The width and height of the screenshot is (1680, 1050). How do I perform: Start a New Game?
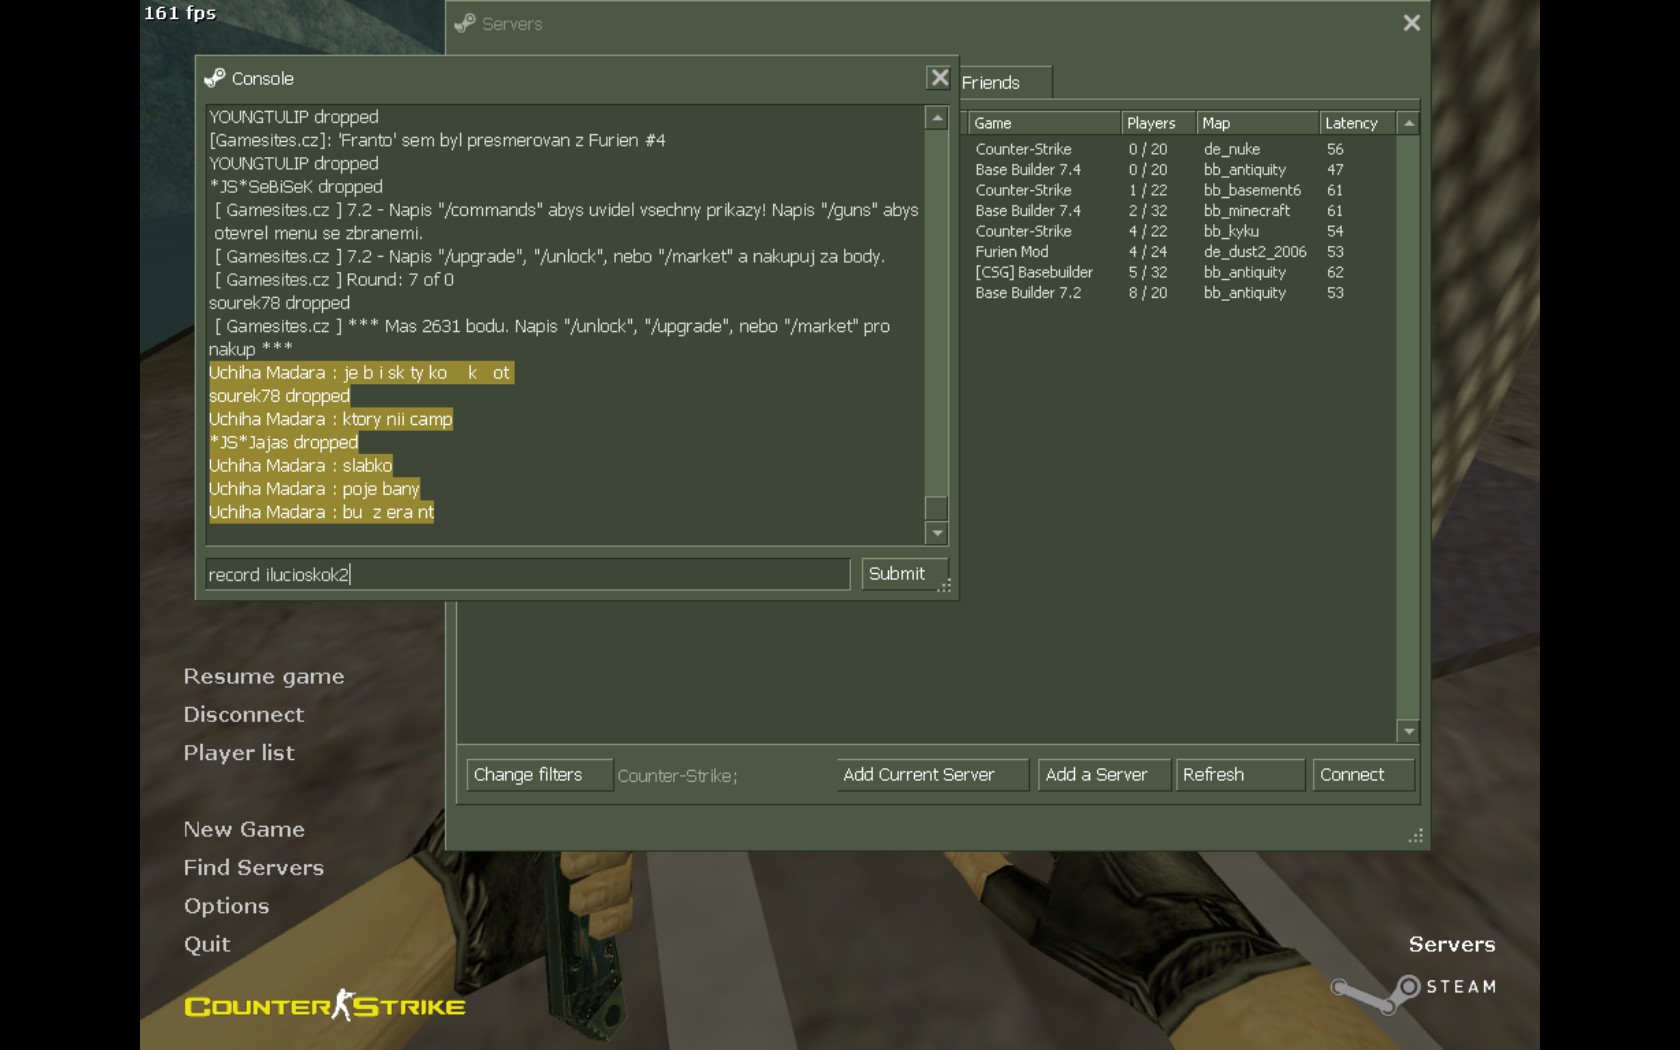[x=244, y=830]
